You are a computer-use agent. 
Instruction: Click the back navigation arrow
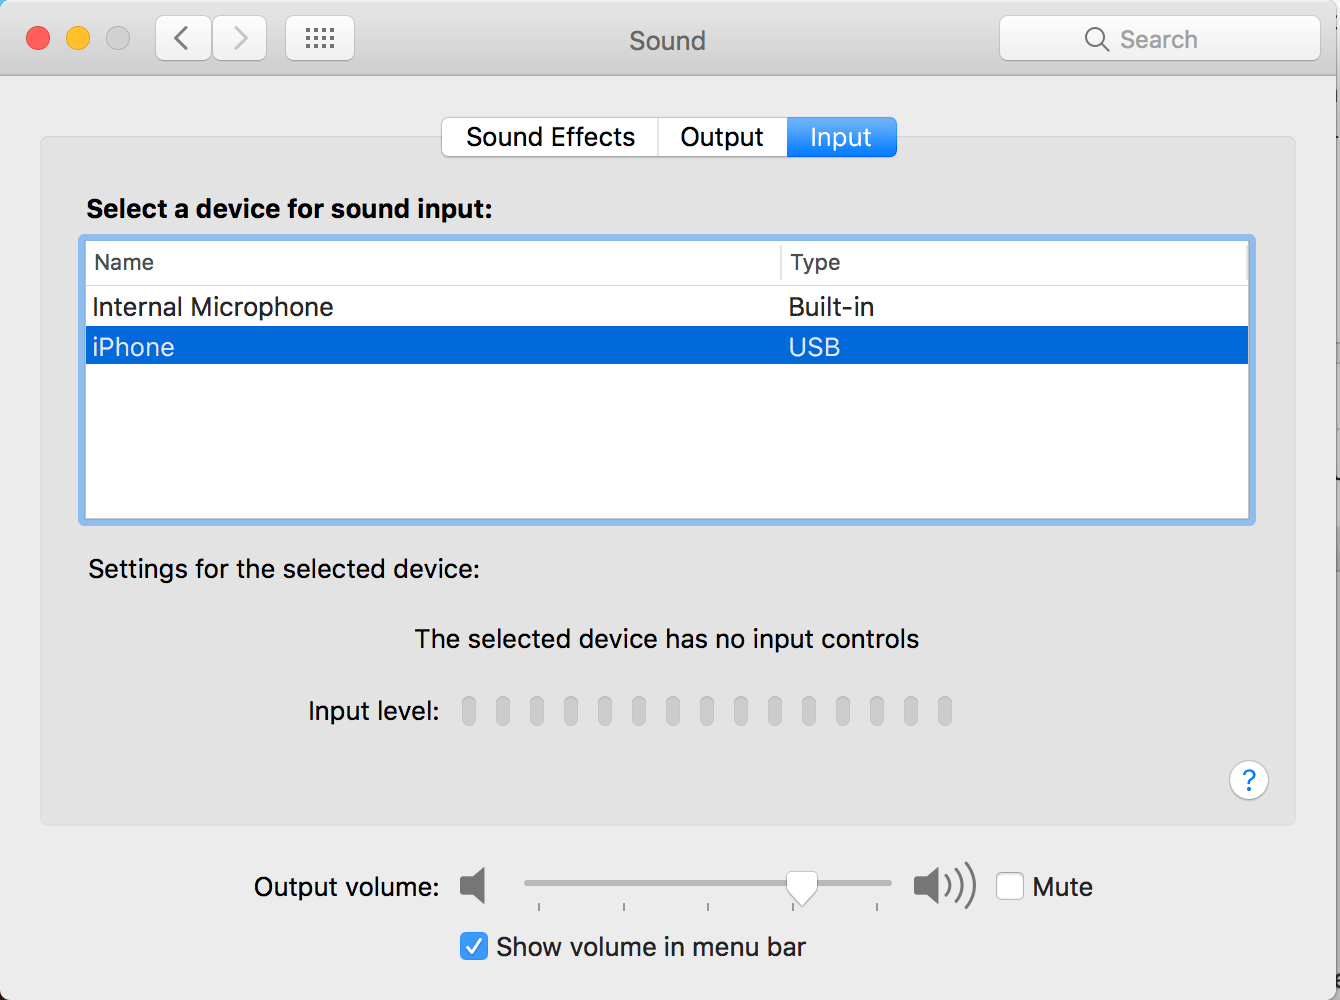(x=182, y=37)
